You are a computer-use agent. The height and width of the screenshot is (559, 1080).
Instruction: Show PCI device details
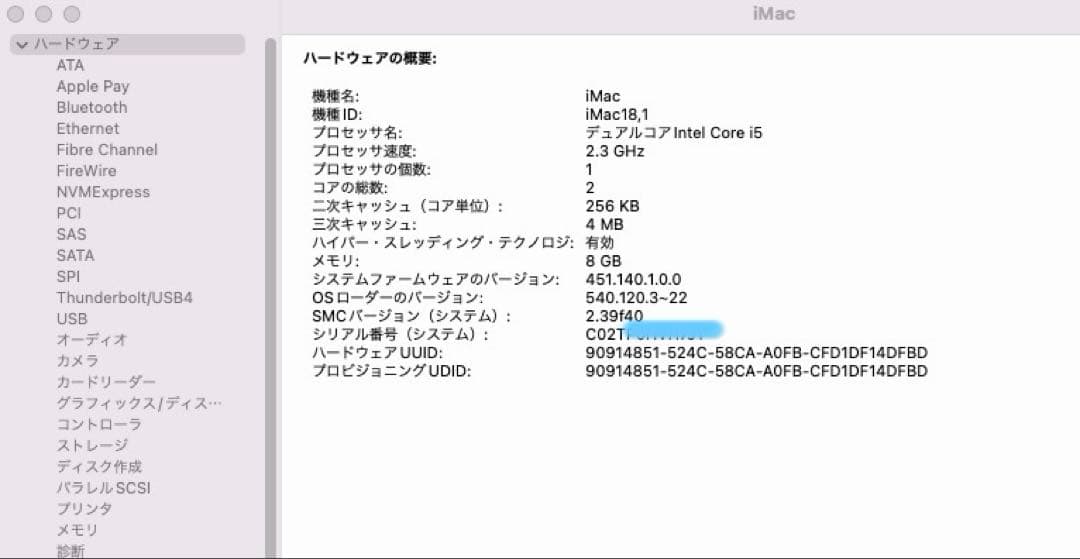69,213
